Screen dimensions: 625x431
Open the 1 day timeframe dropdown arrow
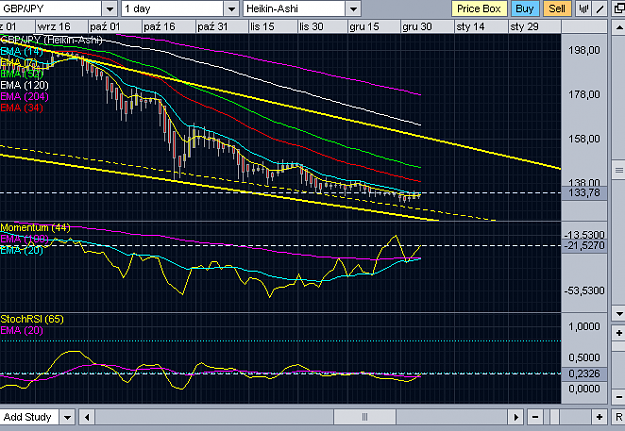[231, 9]
